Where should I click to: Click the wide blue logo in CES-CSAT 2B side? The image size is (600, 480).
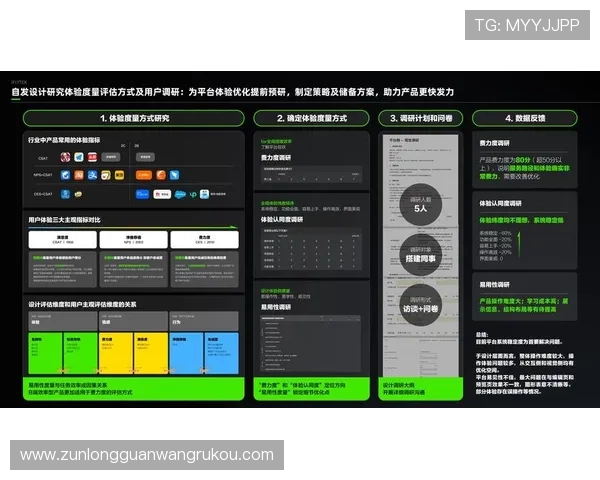[142, 194]
